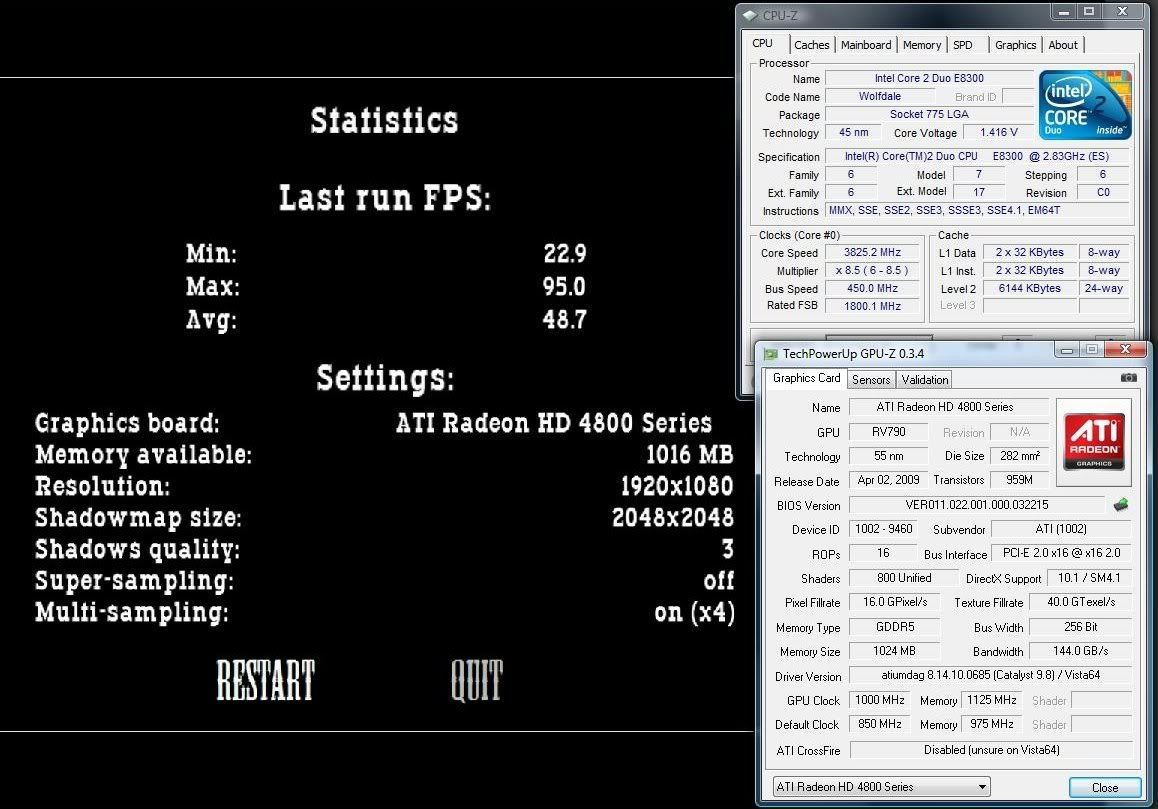Viewport: 1158px width, 809px height.
Task: Click the Code Name value Wolfdale
Action: pyautogui.click(x=880, y=97)
